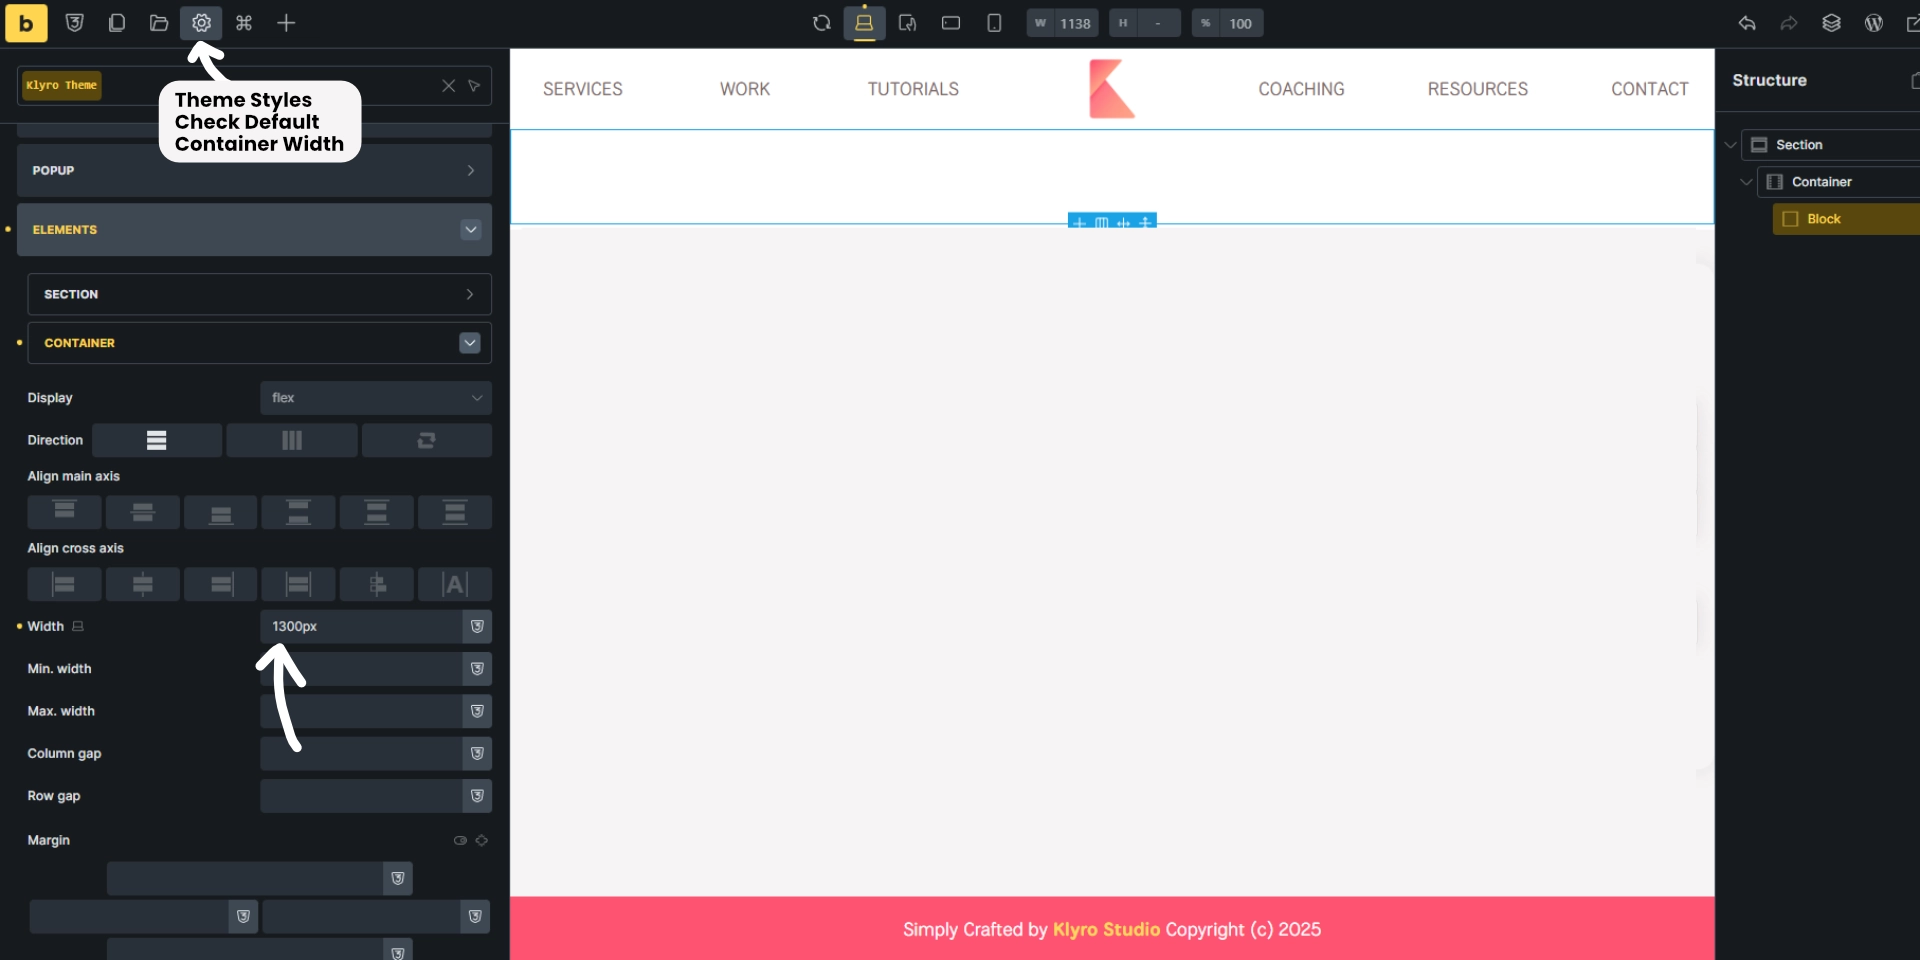The width and height of the screenshot is (1920, 960).
Task: Close the Klyro Theme search field
Action: click(447, 86)
